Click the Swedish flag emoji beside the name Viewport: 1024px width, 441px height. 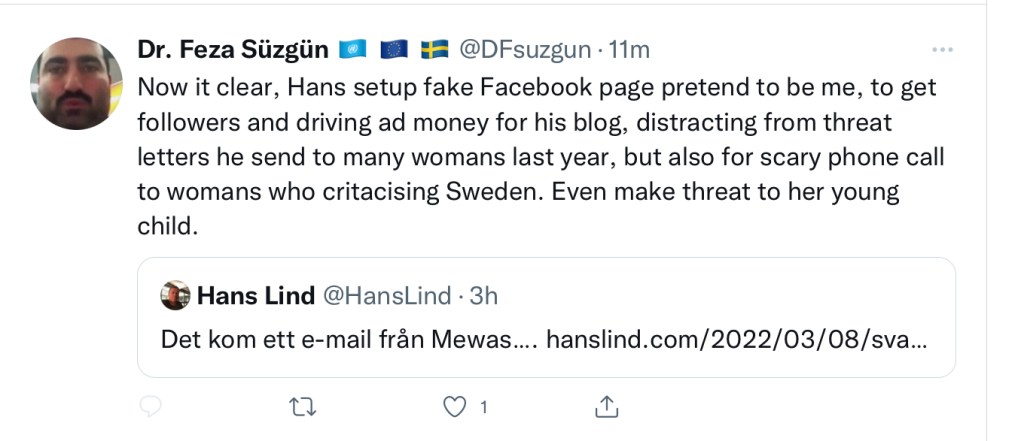click(434, 49)
